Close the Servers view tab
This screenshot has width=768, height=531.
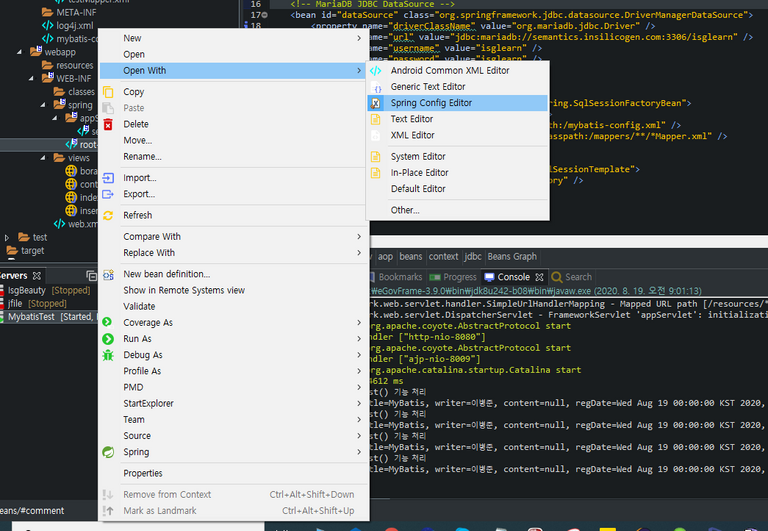pos(37,276)
